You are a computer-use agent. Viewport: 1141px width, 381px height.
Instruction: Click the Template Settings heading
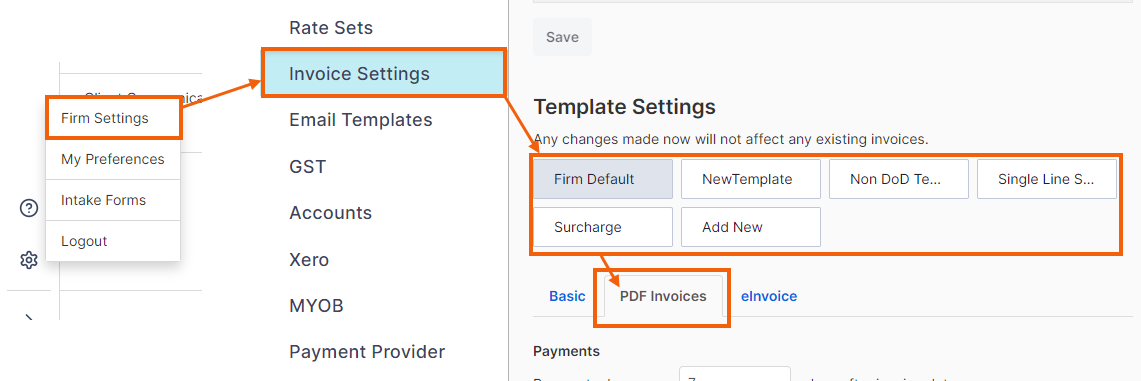point(624,107)
